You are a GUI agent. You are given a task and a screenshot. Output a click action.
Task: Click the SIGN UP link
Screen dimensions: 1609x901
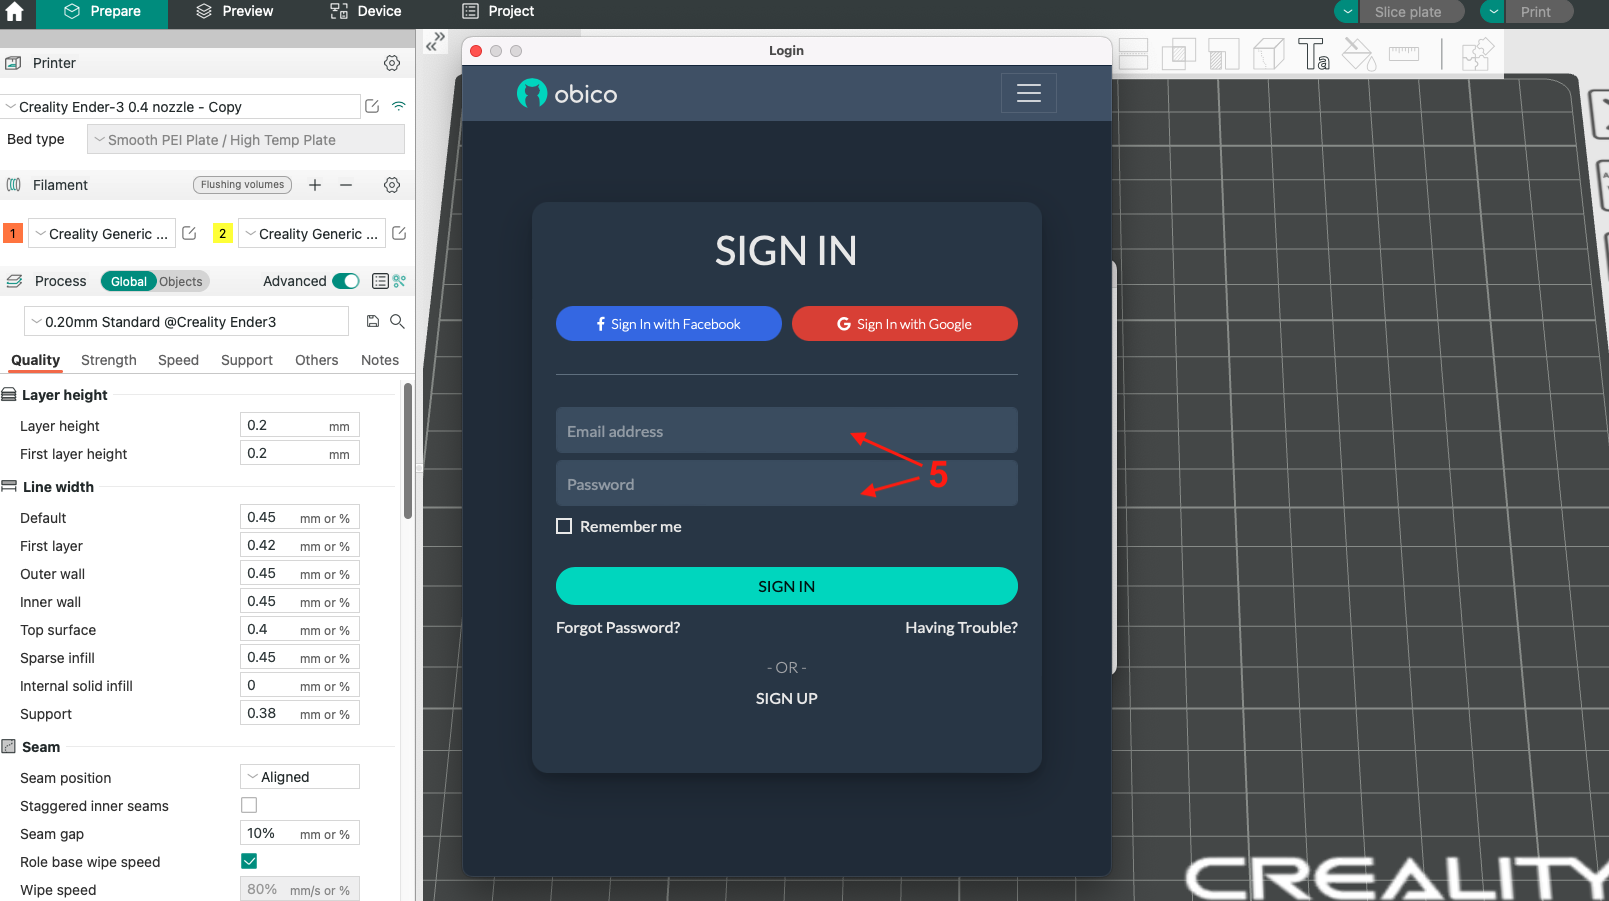tap(787, 699)
